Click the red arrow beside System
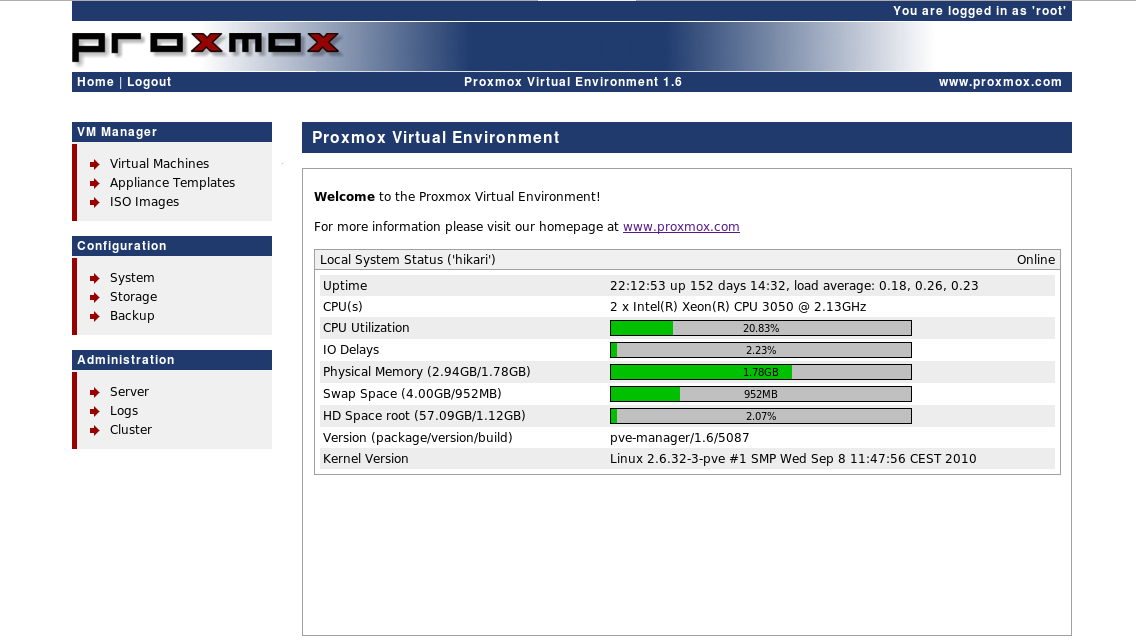This screenshot has width=1136, height=642. coord(94,278)
